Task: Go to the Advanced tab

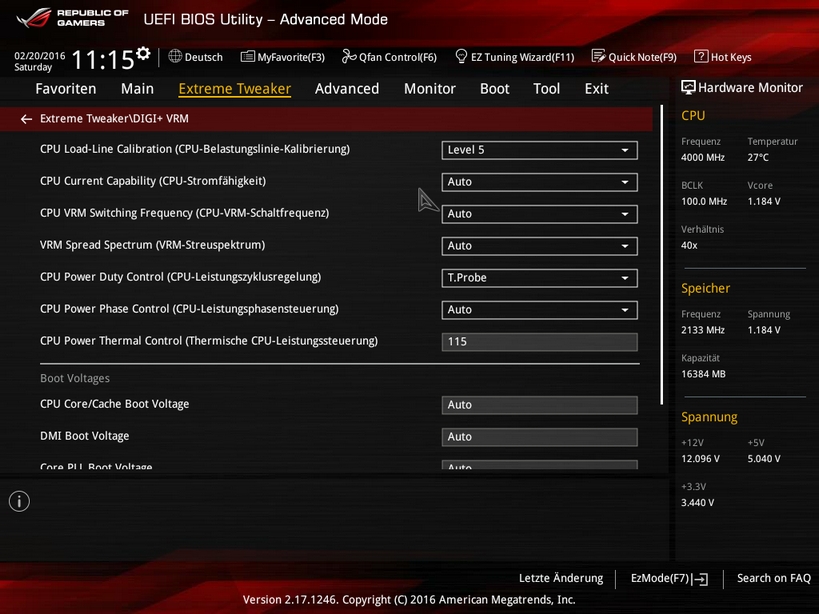Action: 347,89
